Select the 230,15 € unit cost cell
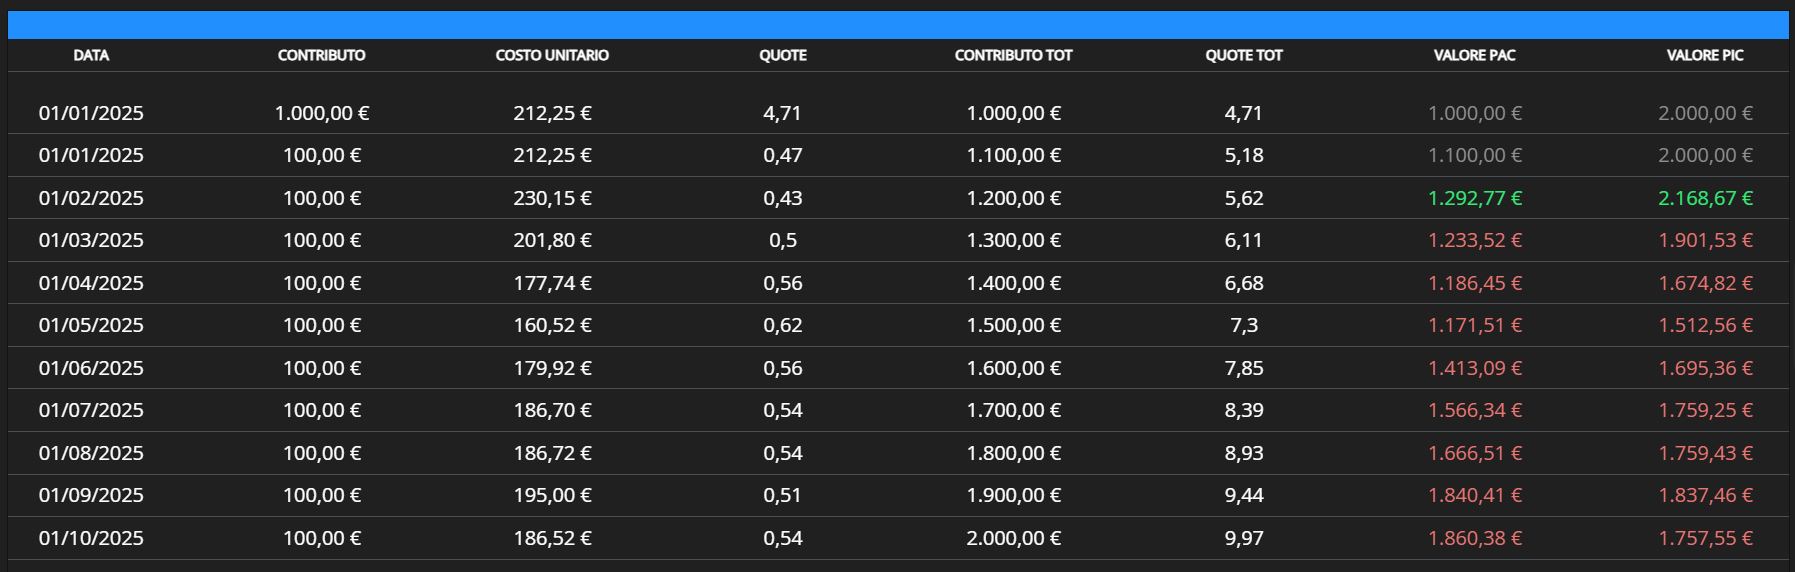The image size is (1795, 572). pyautogui.click(x=552, y=198)
